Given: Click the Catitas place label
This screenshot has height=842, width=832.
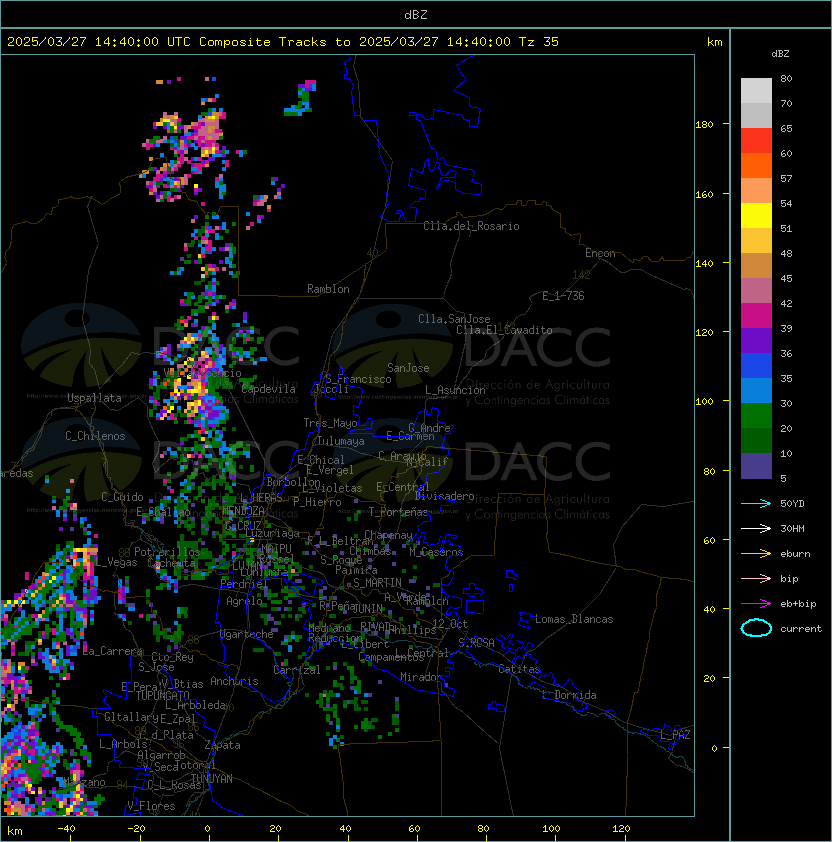Looking at the screenshot, I should click(x=519, y=669).
